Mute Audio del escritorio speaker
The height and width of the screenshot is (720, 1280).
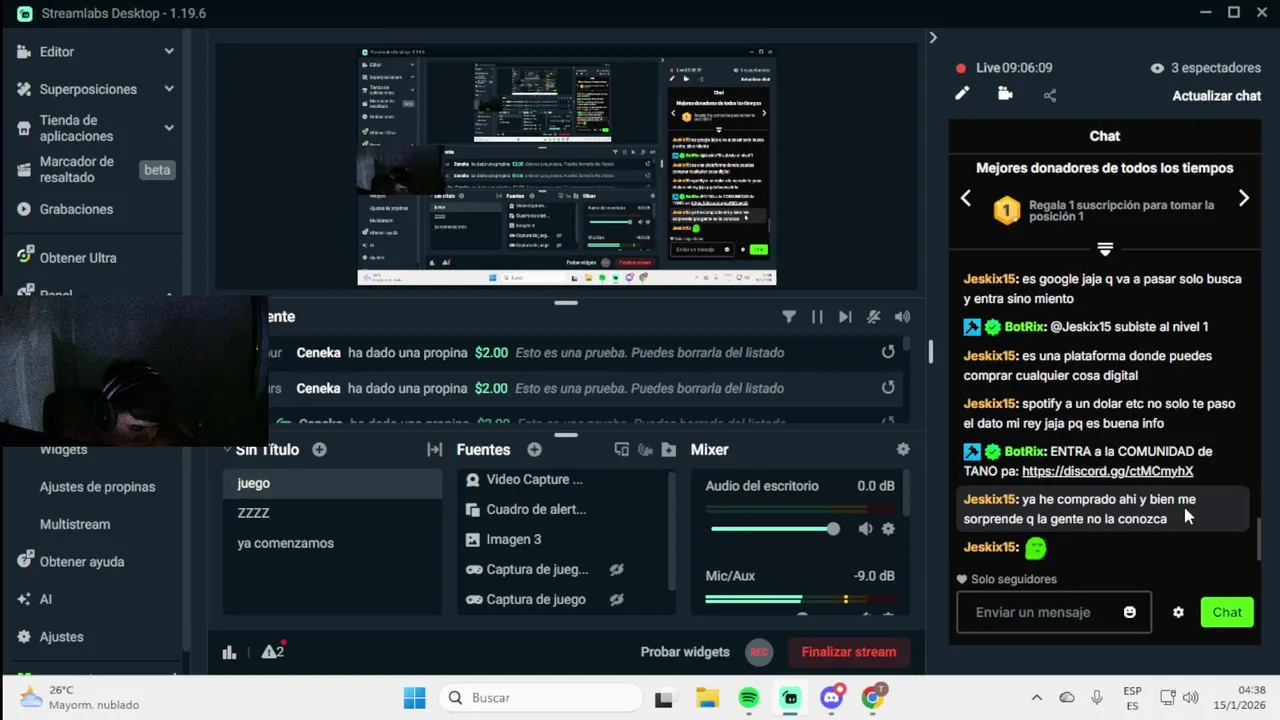pos(865,529)
